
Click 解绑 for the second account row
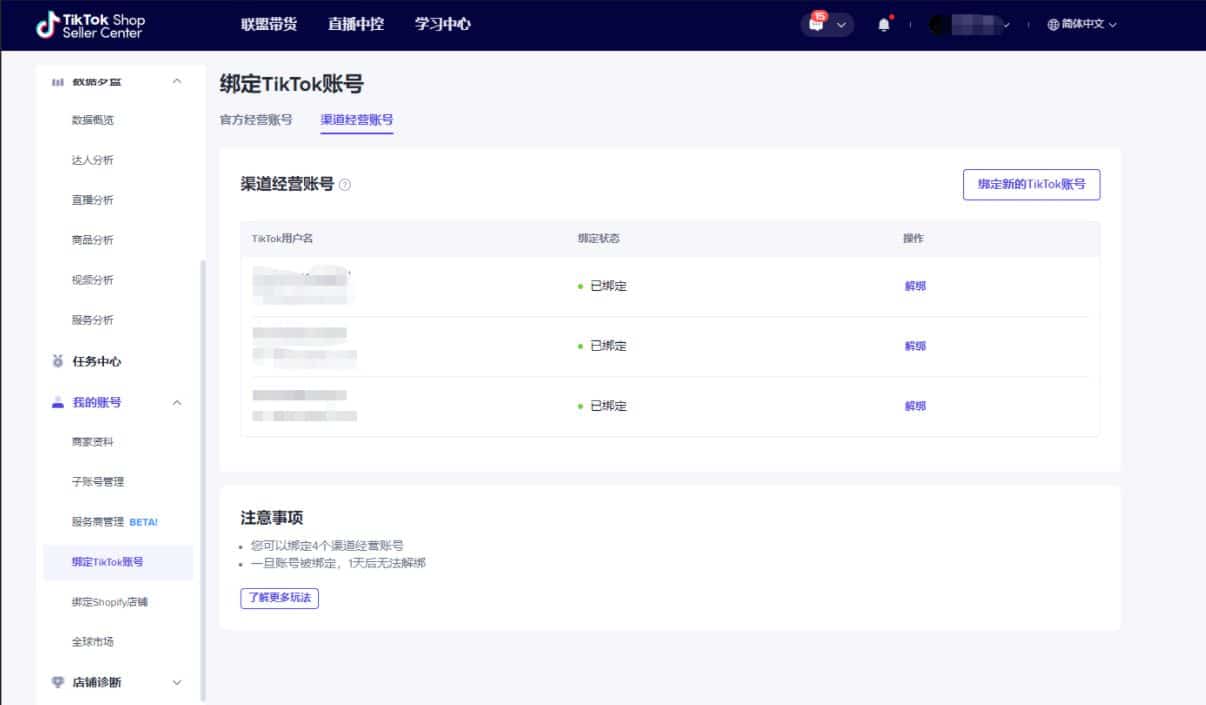pos(915,346)
